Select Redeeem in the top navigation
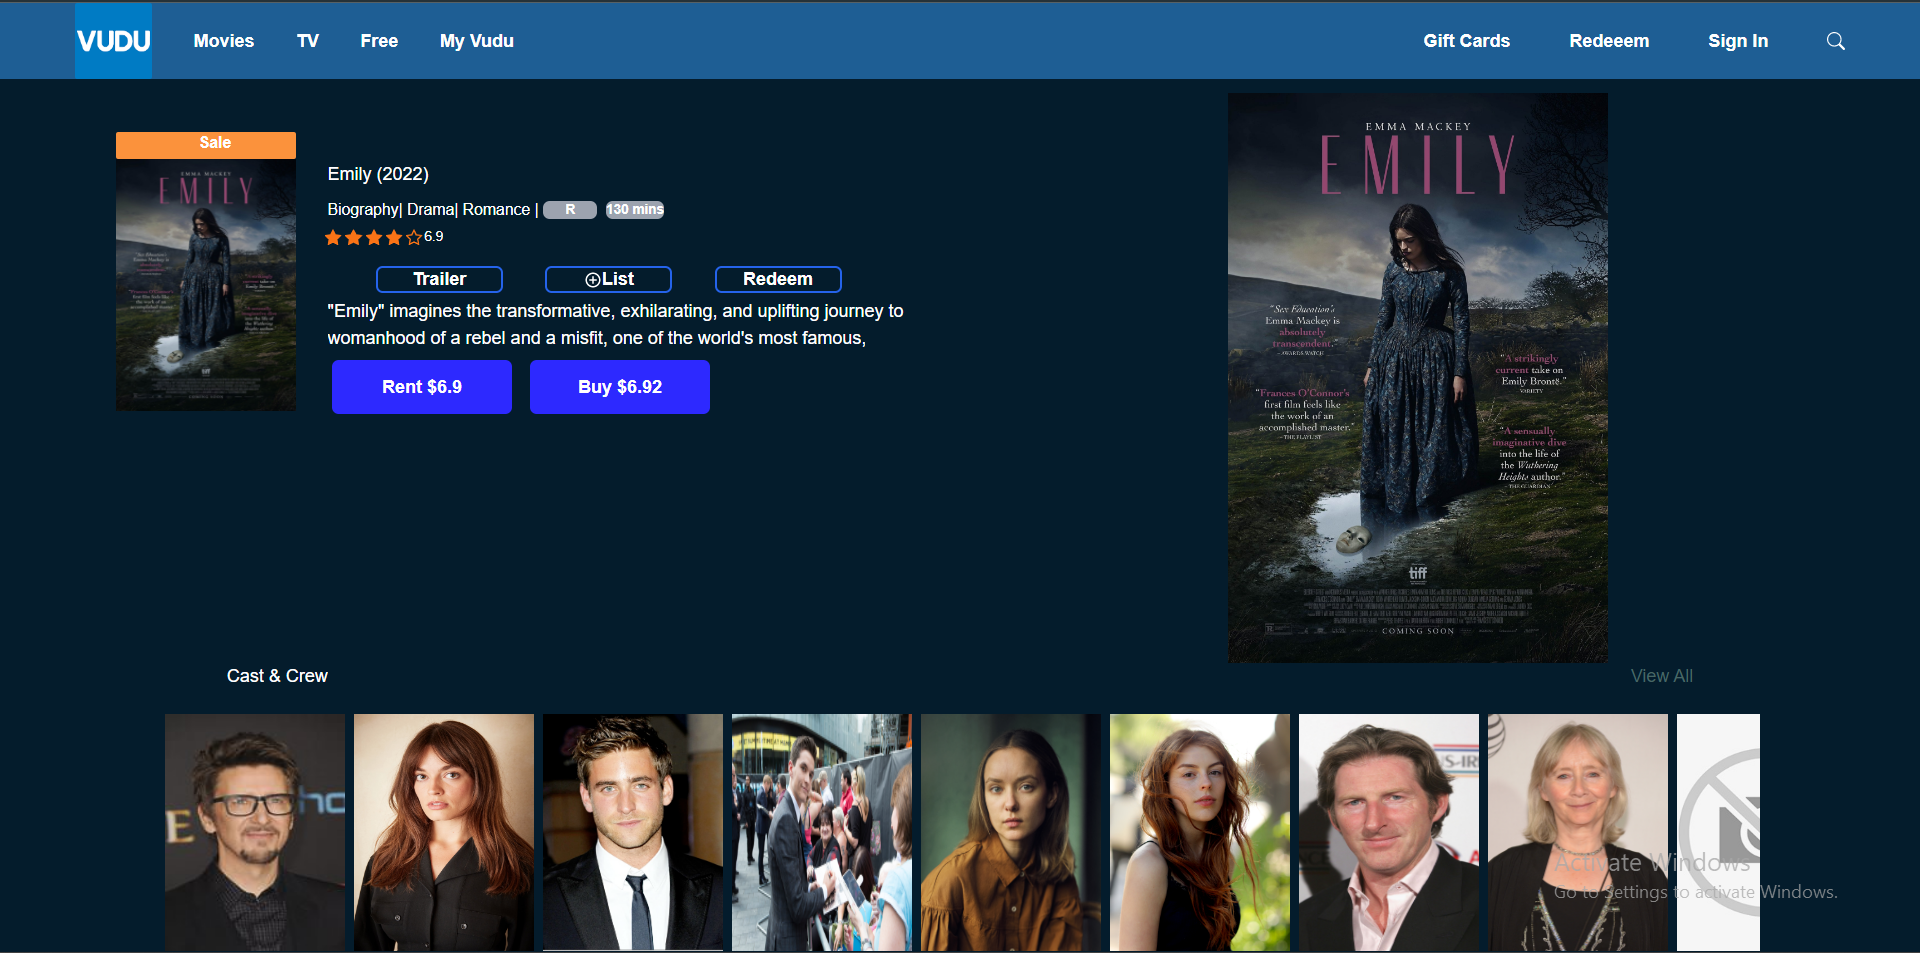The image size is (1920, 953). pos(1609,41)
